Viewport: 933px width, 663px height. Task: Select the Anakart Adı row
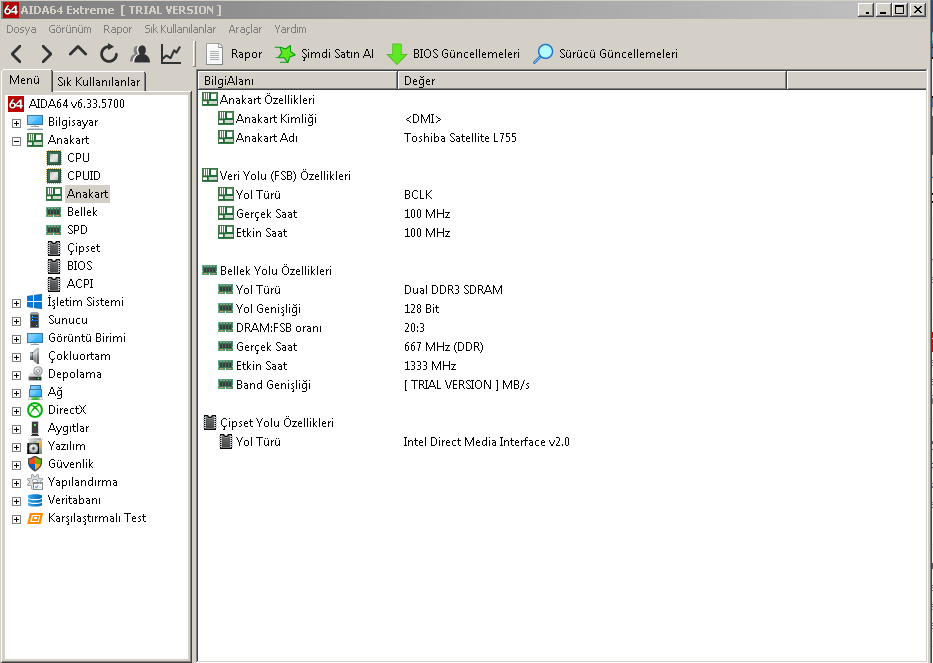pyautogui.click(x=562, y=137)
